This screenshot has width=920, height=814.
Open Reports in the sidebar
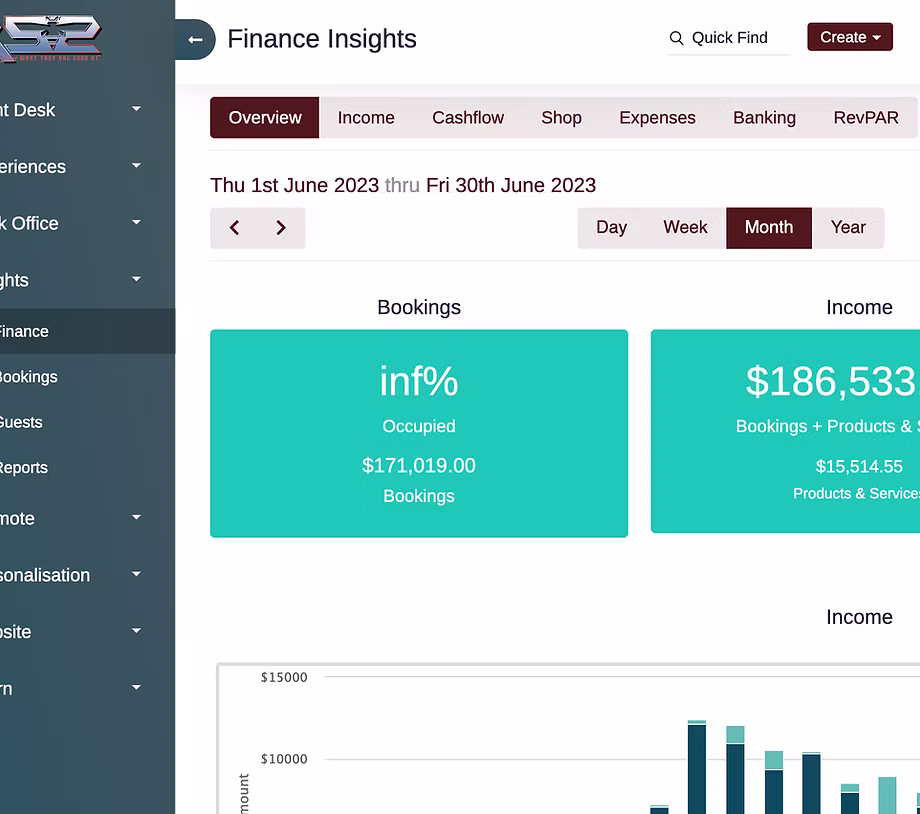tap(23, 468)
